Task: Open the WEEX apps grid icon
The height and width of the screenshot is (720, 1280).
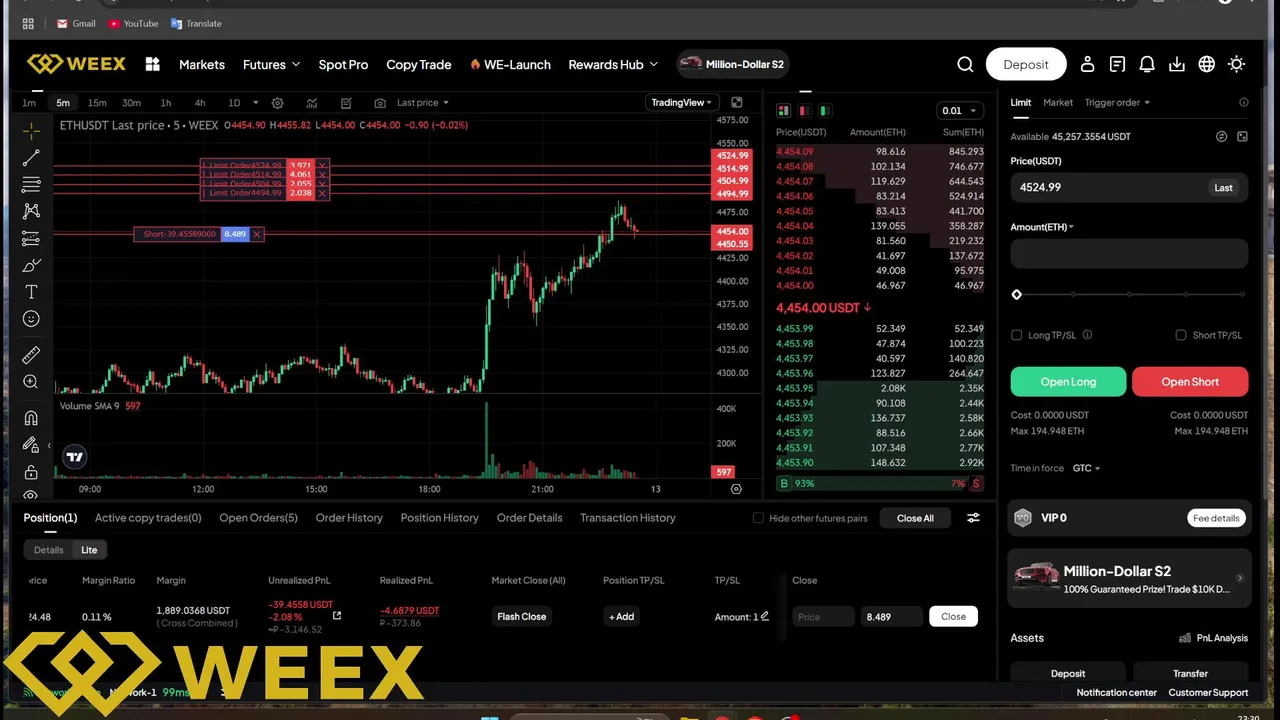Action: 152,64
